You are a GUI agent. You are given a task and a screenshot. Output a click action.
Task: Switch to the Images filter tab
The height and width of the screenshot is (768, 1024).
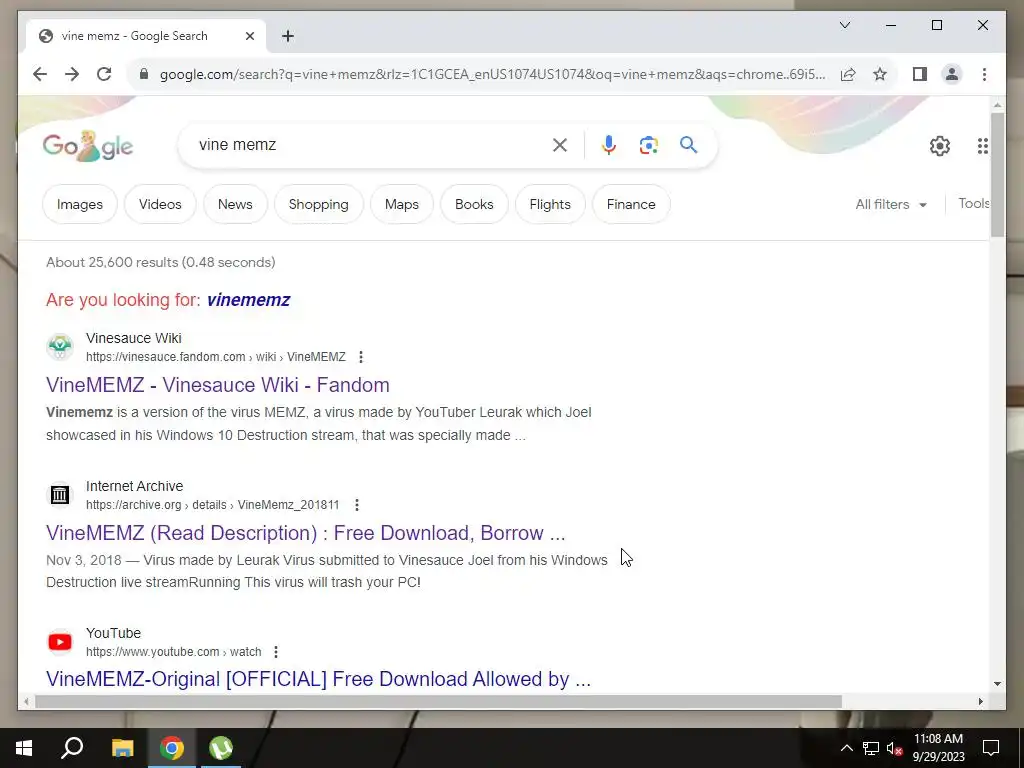click(x=80, y=204)
